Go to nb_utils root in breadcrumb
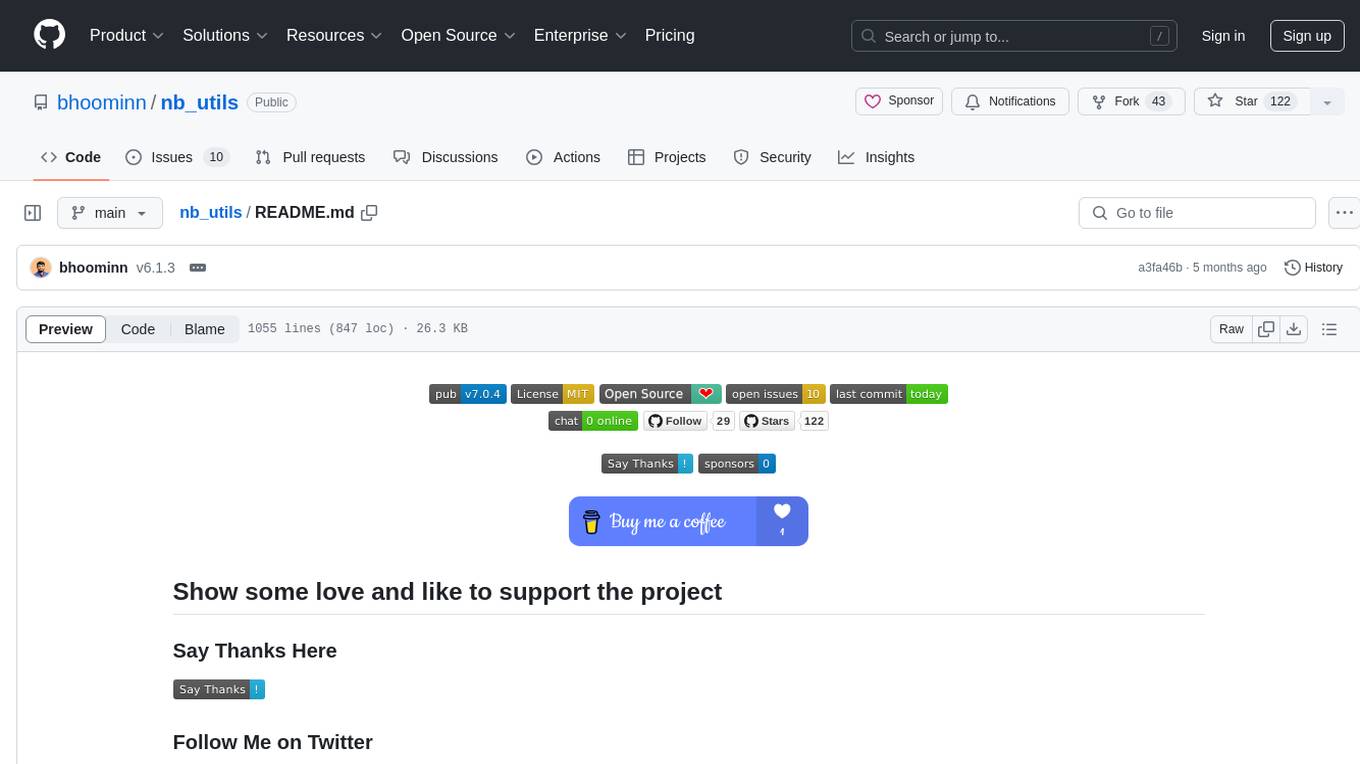1360x764 pixels. [x=211, y=212]
